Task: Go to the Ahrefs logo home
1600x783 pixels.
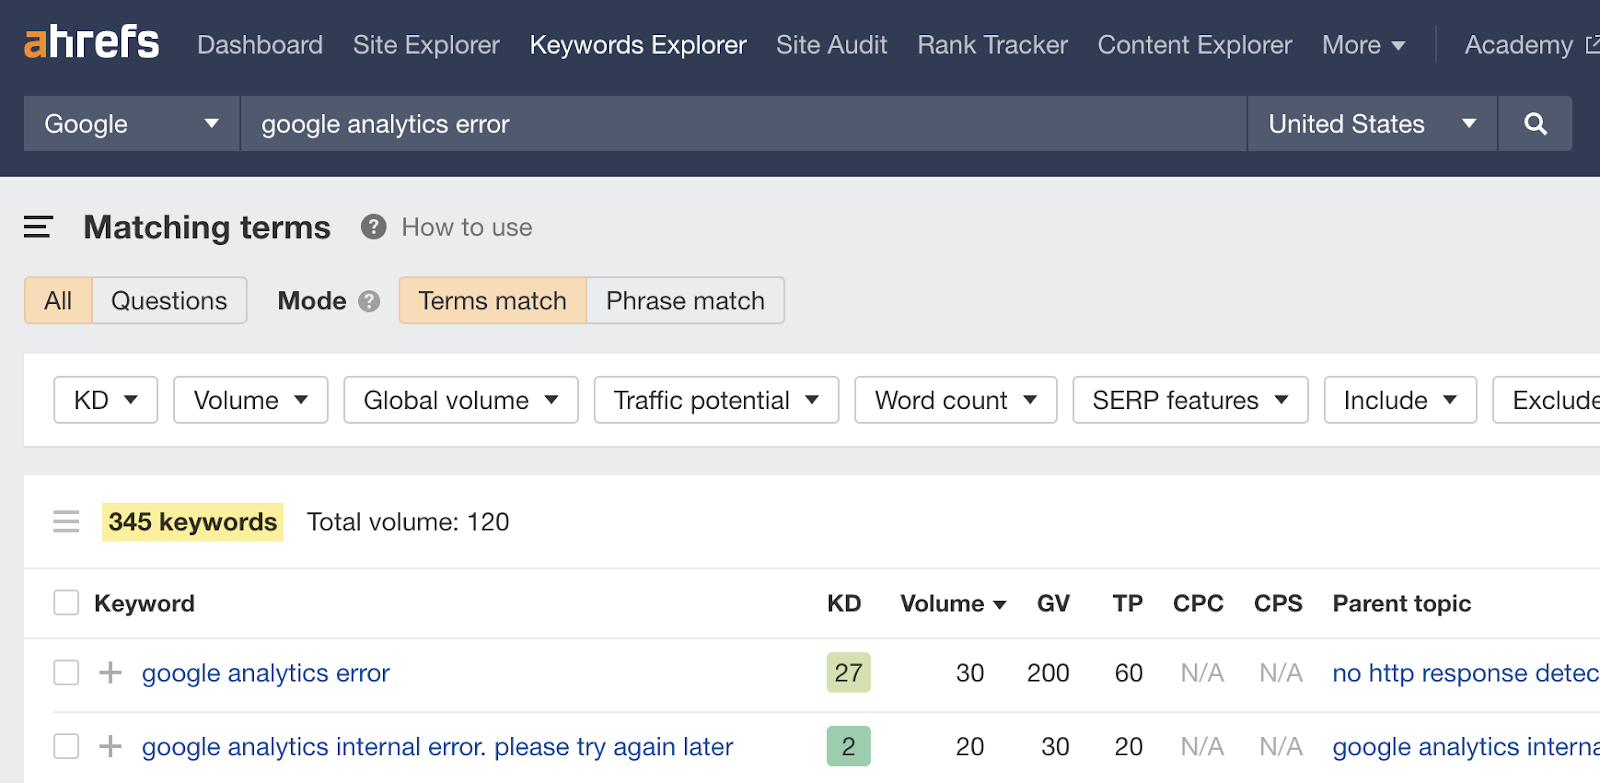Action: pos(91,43)
